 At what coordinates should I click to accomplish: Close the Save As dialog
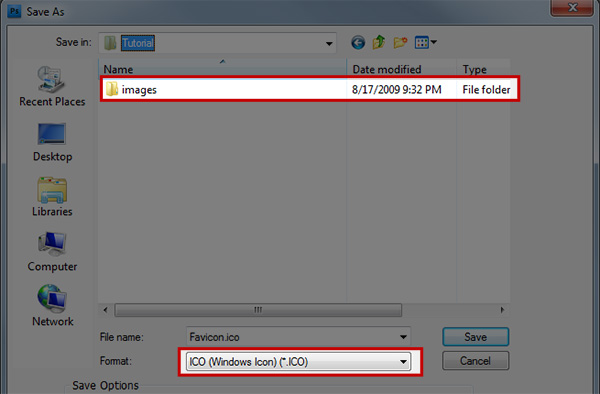572,7
